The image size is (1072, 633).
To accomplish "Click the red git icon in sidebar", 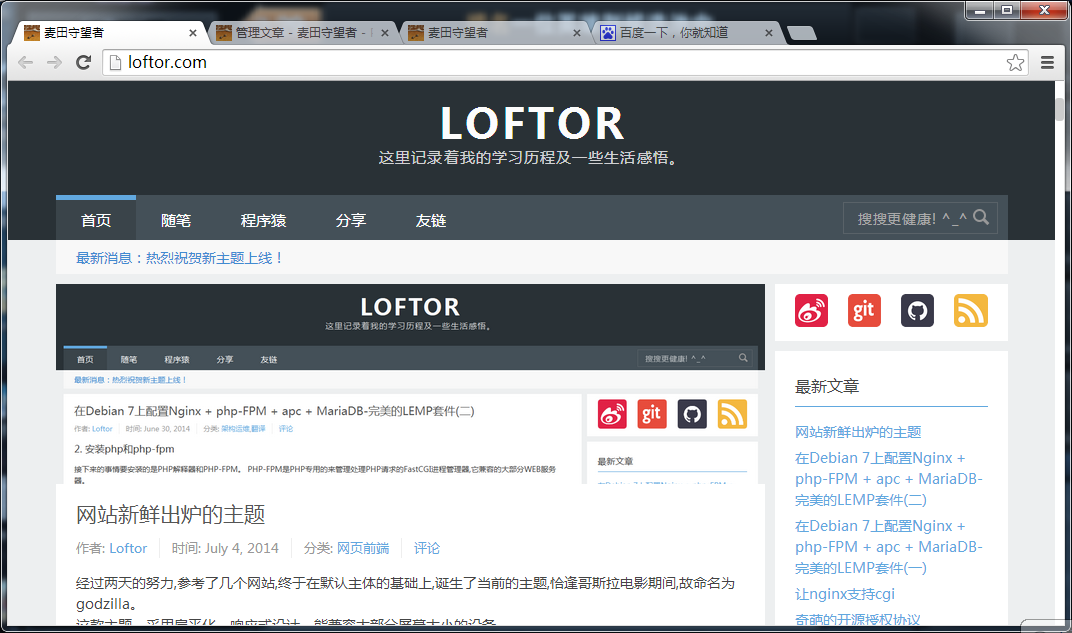I will coord(864,310).
